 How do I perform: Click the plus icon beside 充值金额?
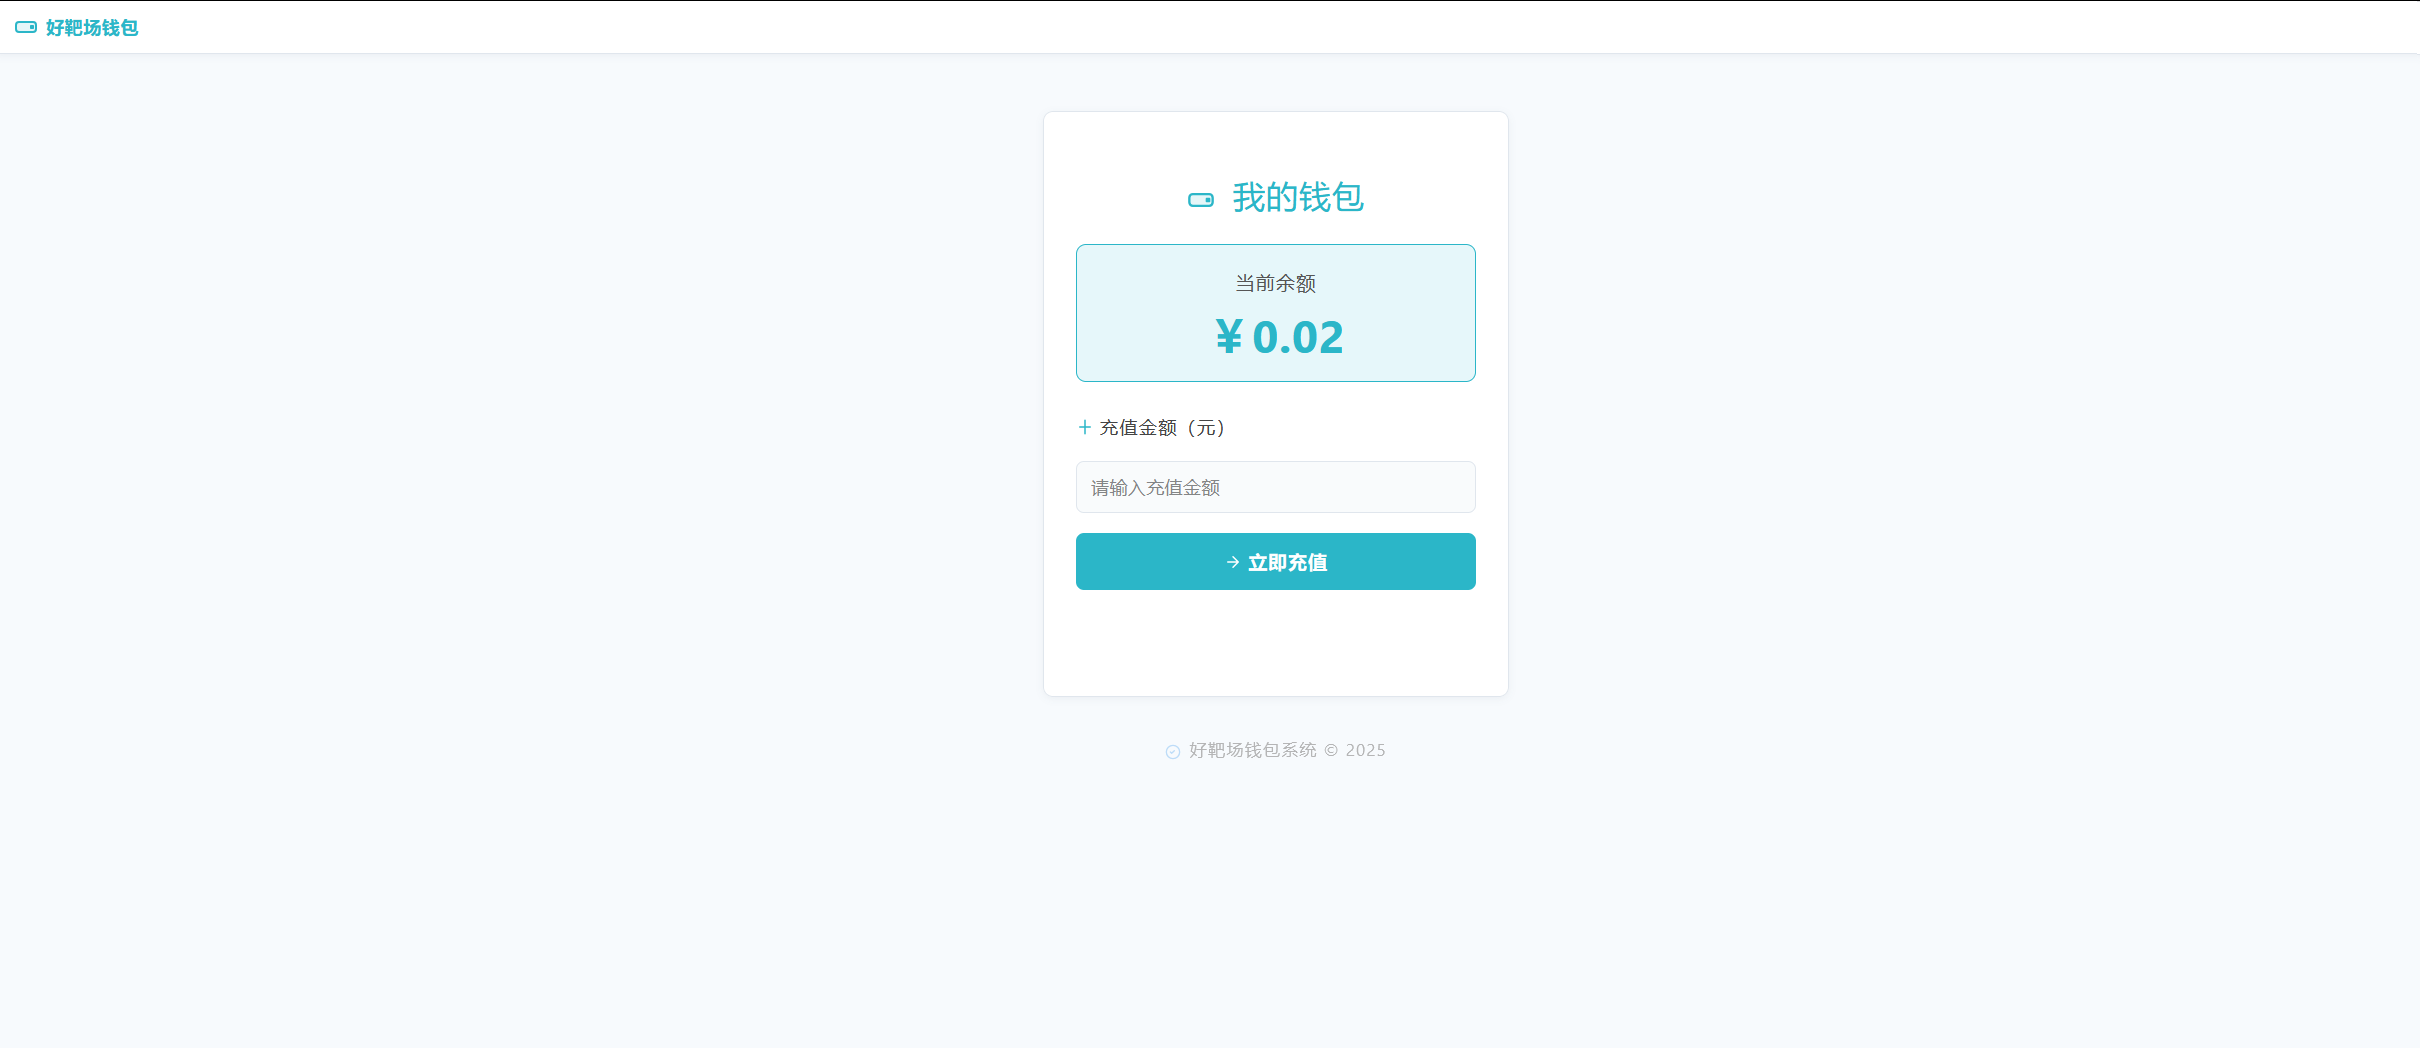pyautogui.click(x=1084, y=427)
